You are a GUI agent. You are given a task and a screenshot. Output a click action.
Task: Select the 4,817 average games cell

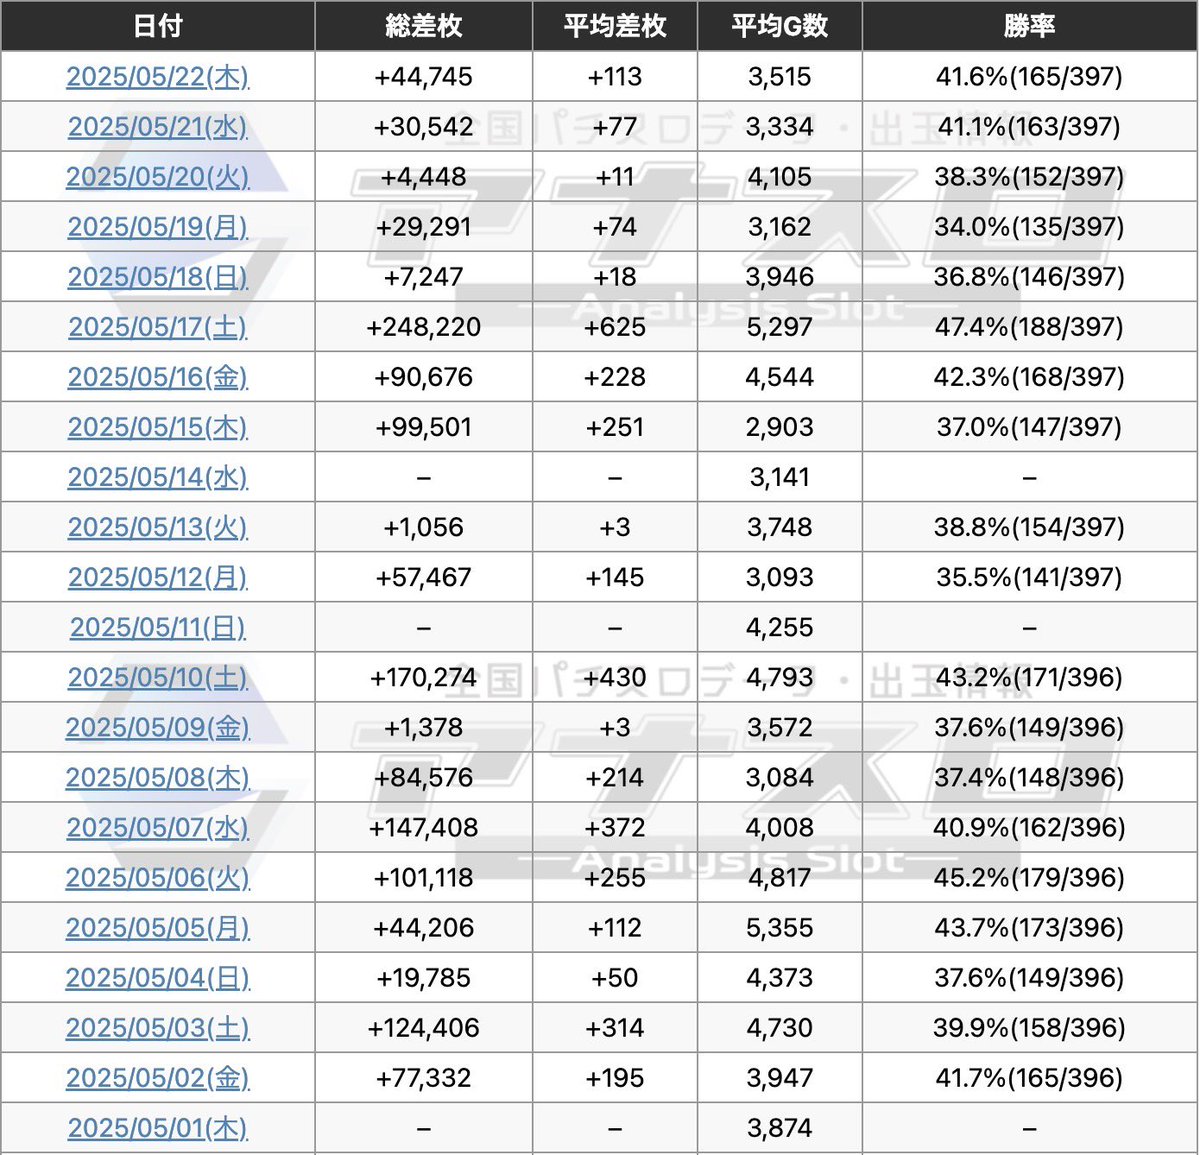(780, 877)
